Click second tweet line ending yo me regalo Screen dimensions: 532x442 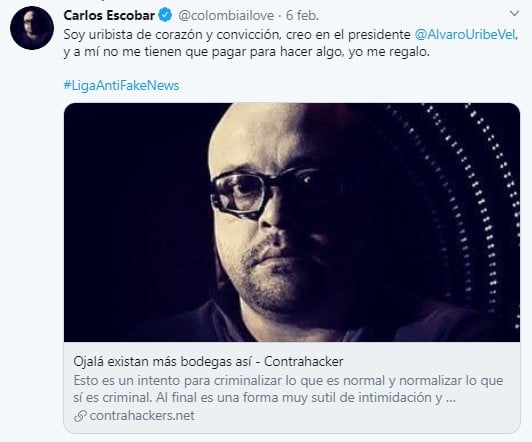[247, 52]
